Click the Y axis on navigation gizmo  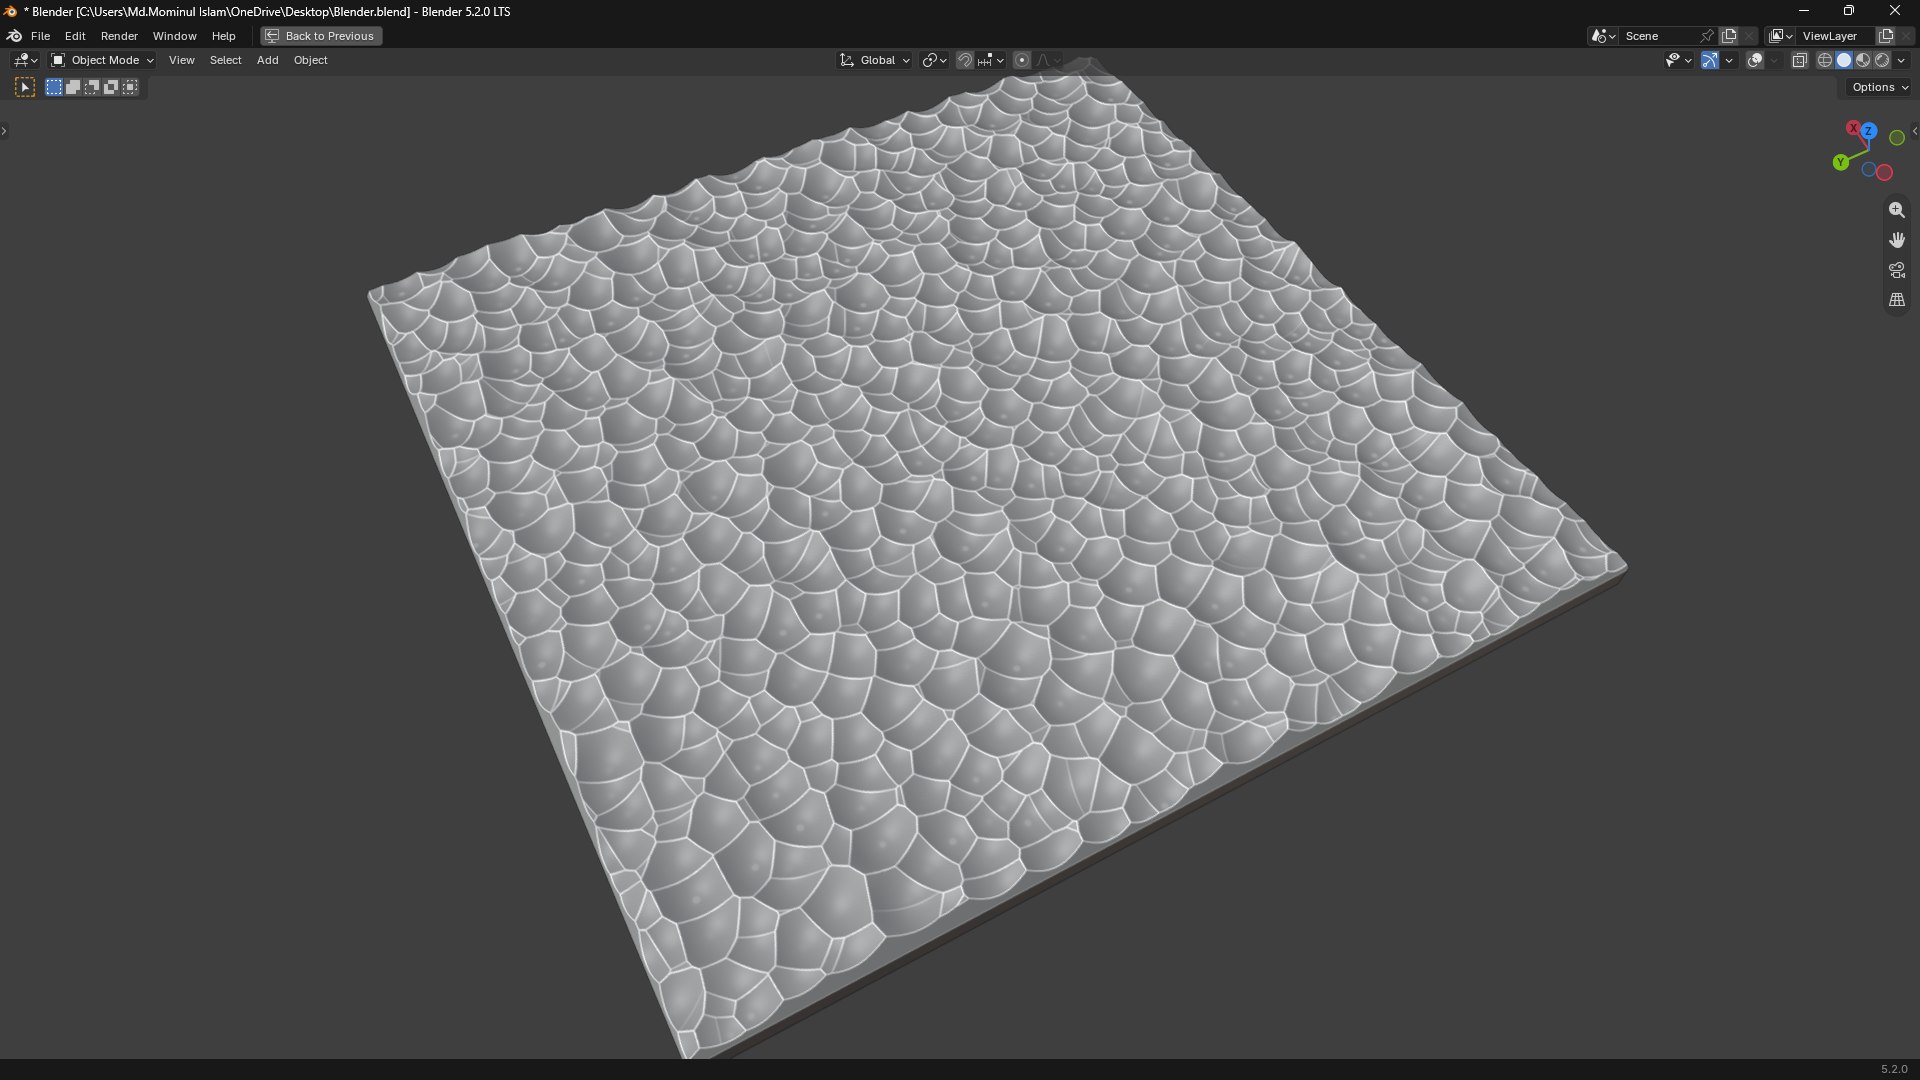1841,162
